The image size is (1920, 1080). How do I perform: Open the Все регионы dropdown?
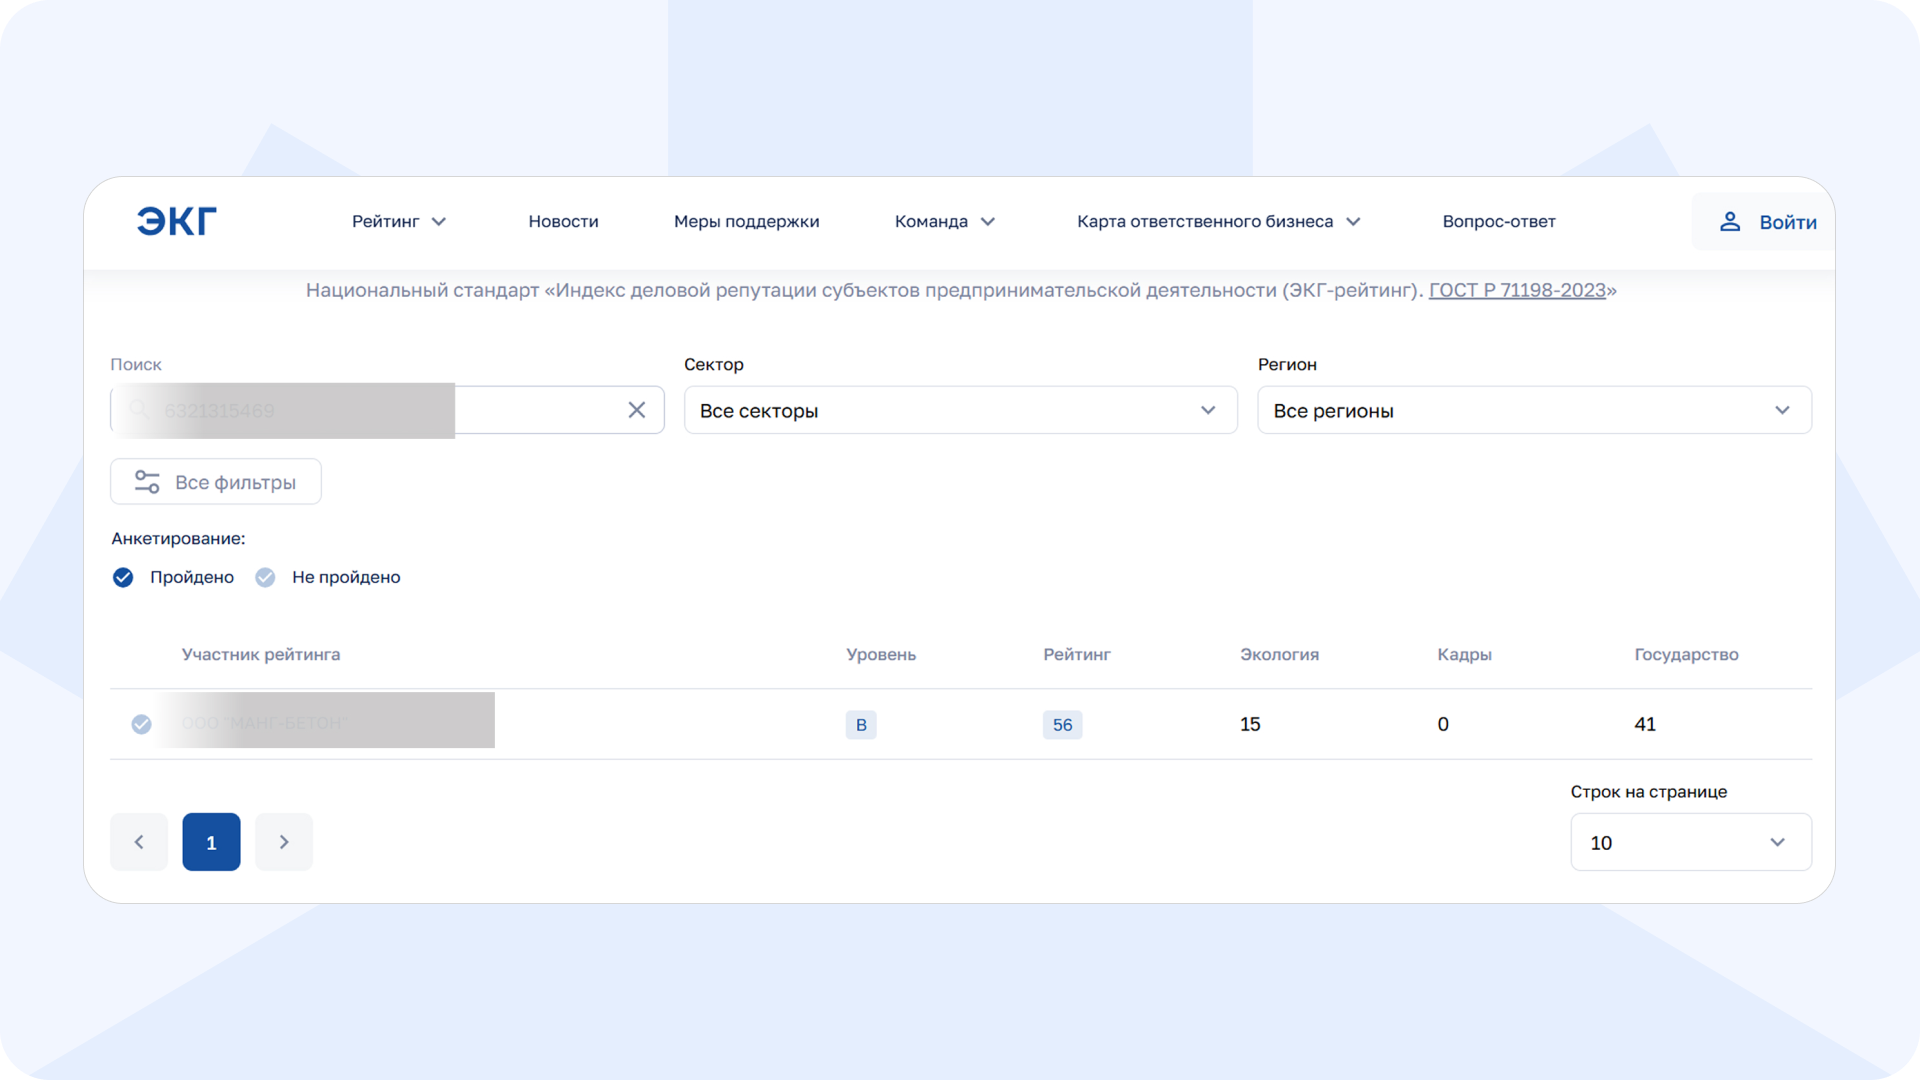[x=1534, y=410]
